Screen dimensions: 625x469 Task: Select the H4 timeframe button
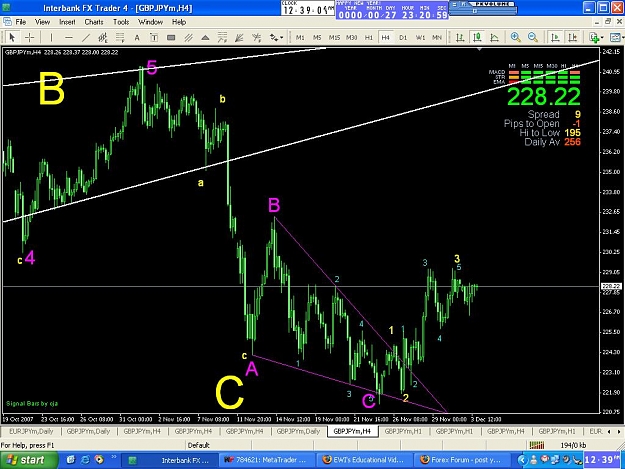[x=385, y=37]
